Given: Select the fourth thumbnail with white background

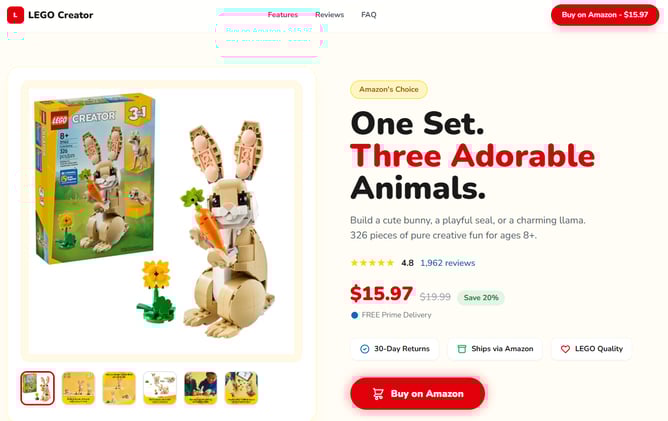Looking at the screenshot, I should coord(160,388).
